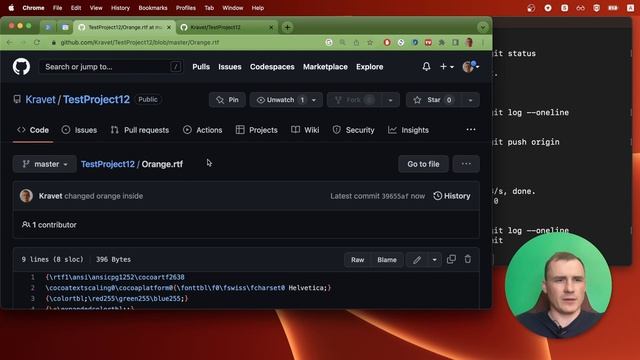
Task: Open the History menu in menu bar
Action: [x=120, y=8]
